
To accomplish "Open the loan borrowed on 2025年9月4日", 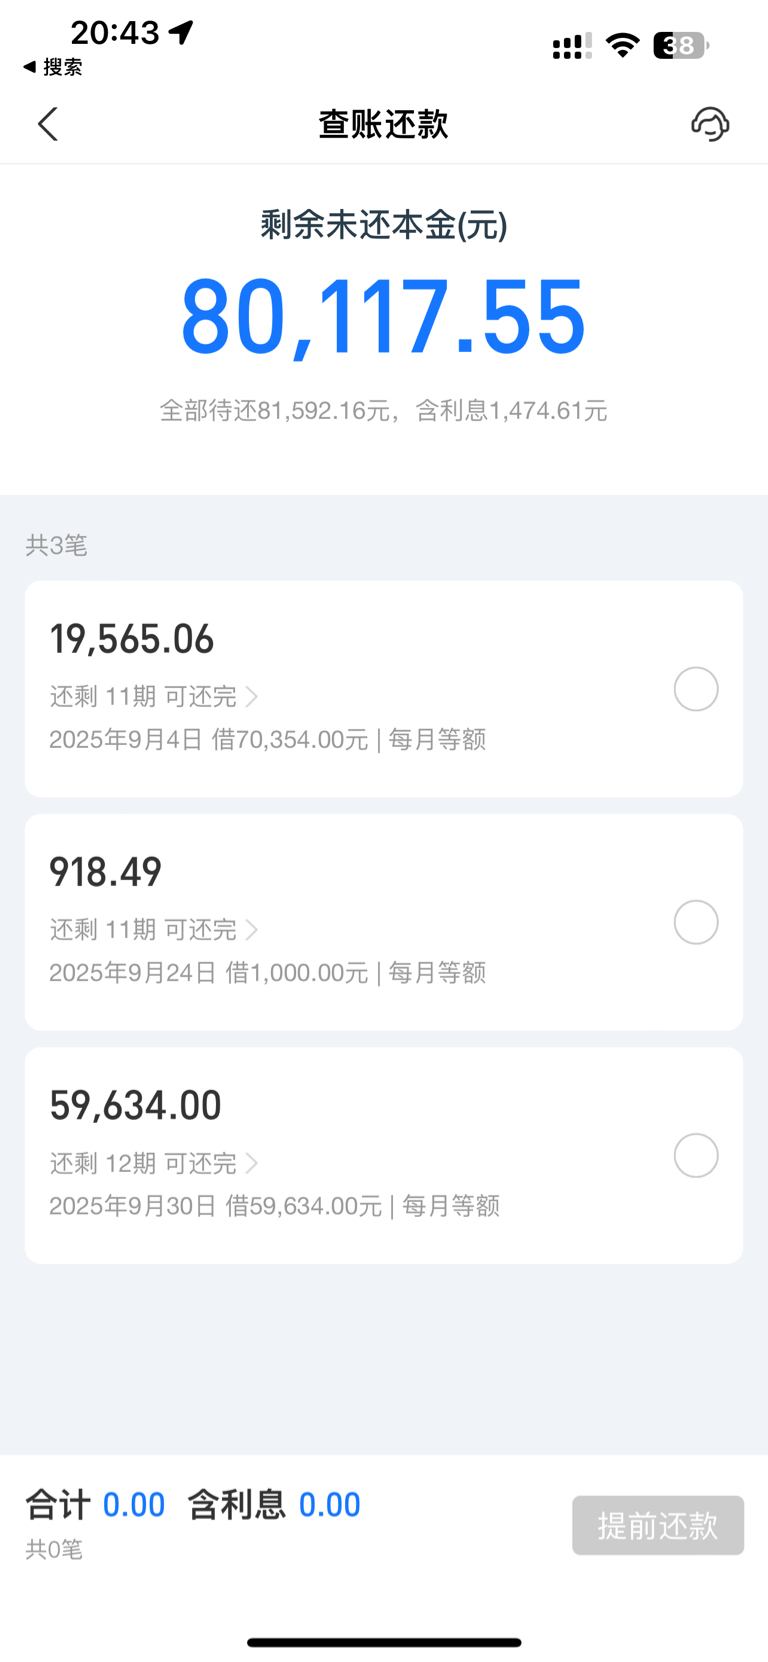I will click(x=267, y=740).
